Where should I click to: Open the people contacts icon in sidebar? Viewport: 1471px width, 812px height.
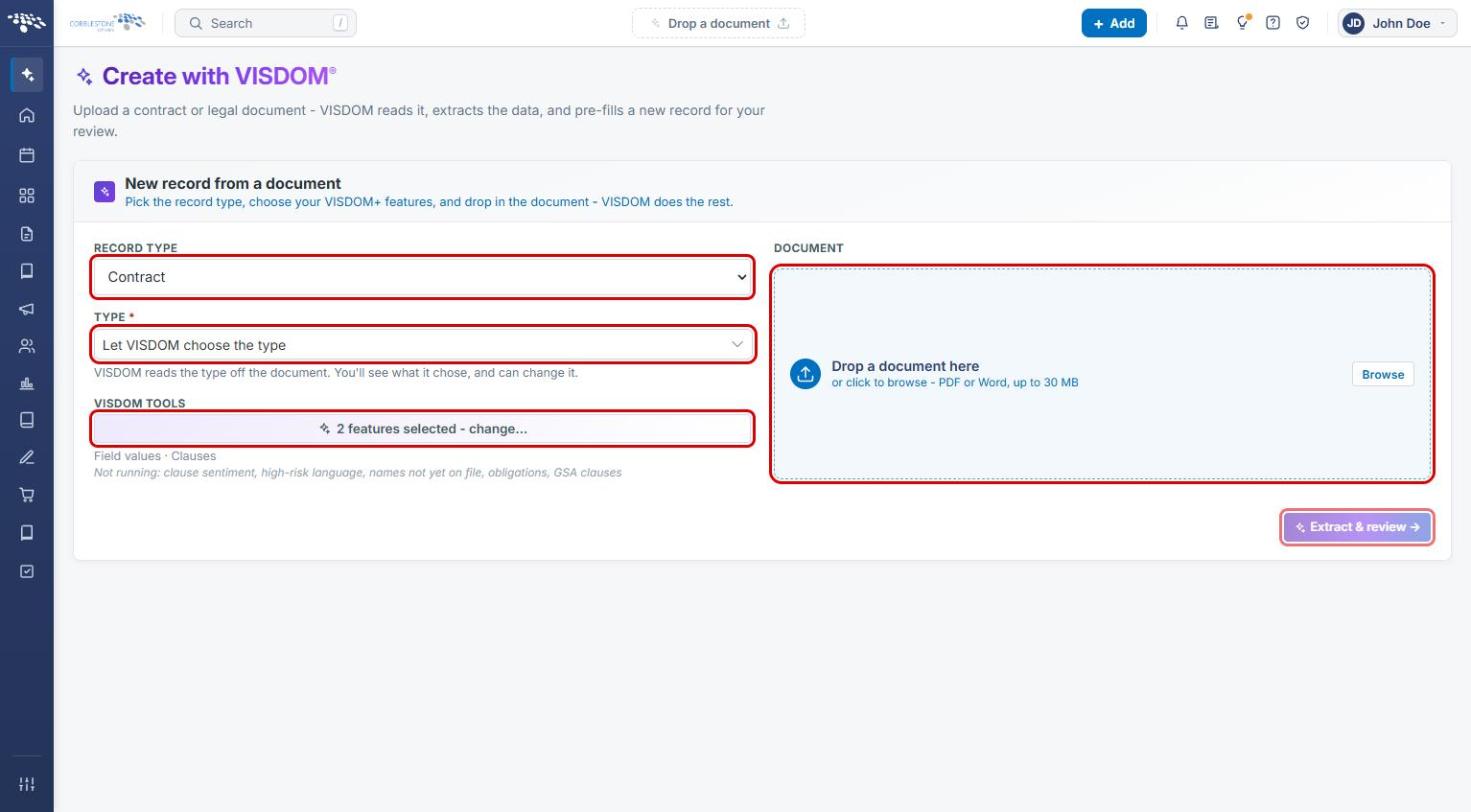tap(27, 346)
